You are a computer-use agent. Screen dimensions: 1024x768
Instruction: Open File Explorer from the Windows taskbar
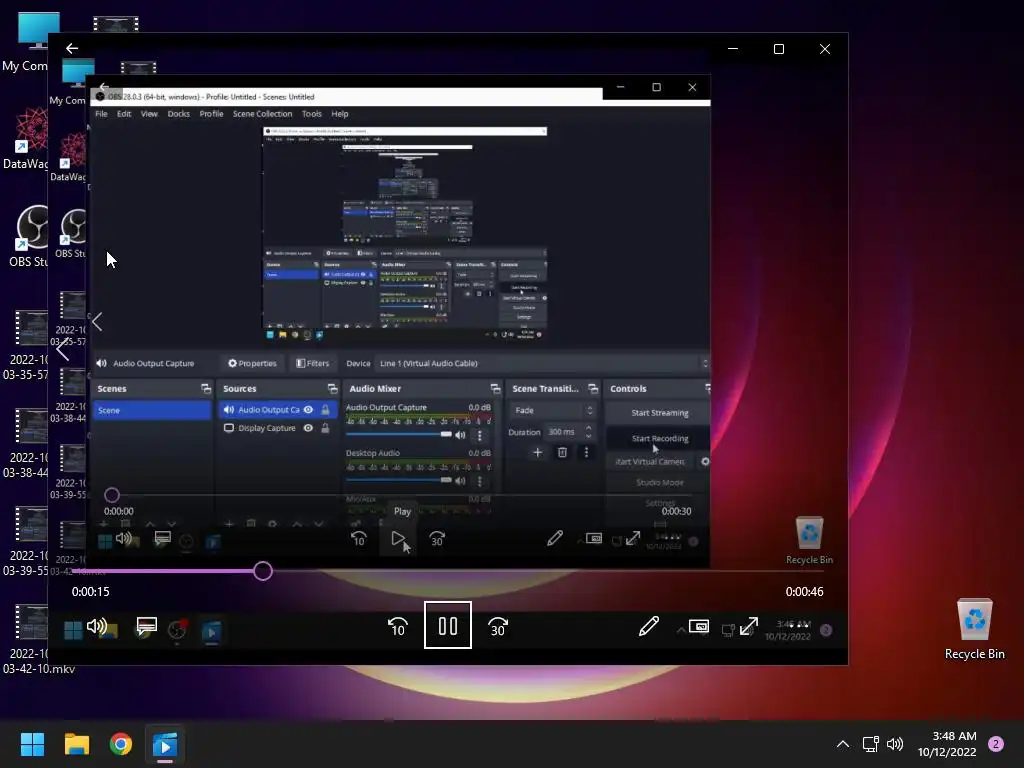pos(76,744)
